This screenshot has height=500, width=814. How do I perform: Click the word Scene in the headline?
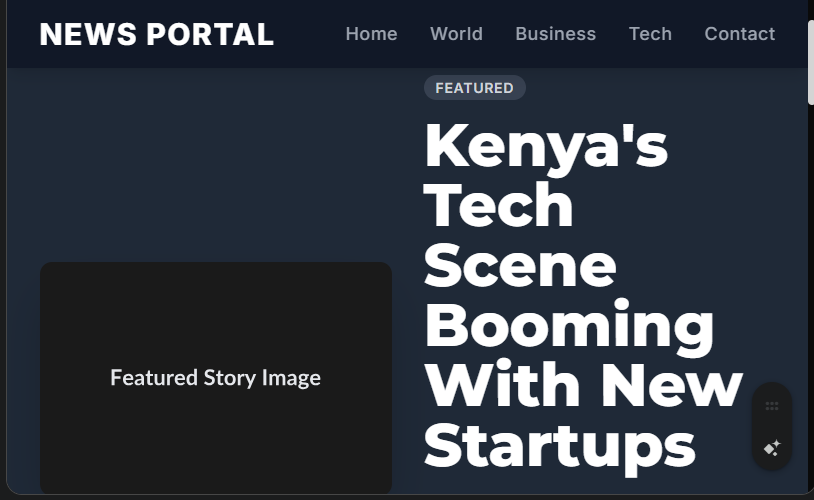coord(520,265)
